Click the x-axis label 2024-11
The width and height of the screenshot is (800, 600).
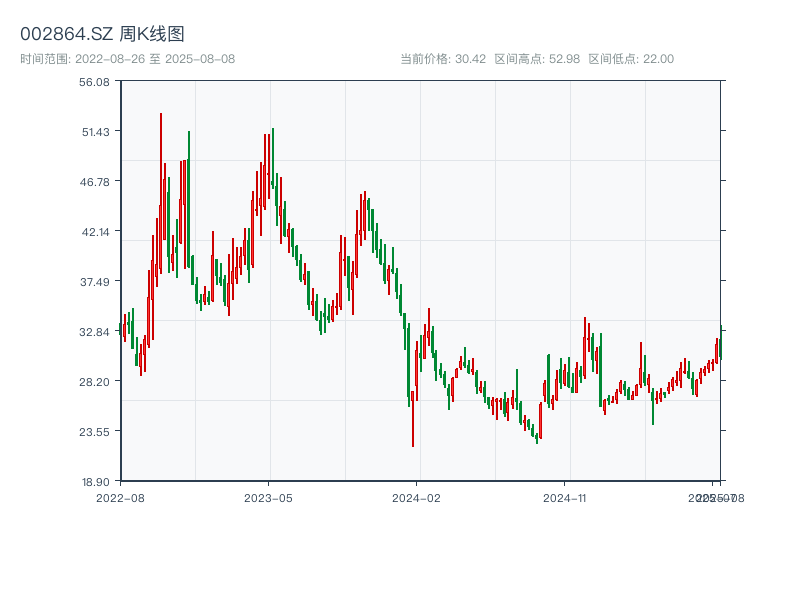click(x=564, y=498)
